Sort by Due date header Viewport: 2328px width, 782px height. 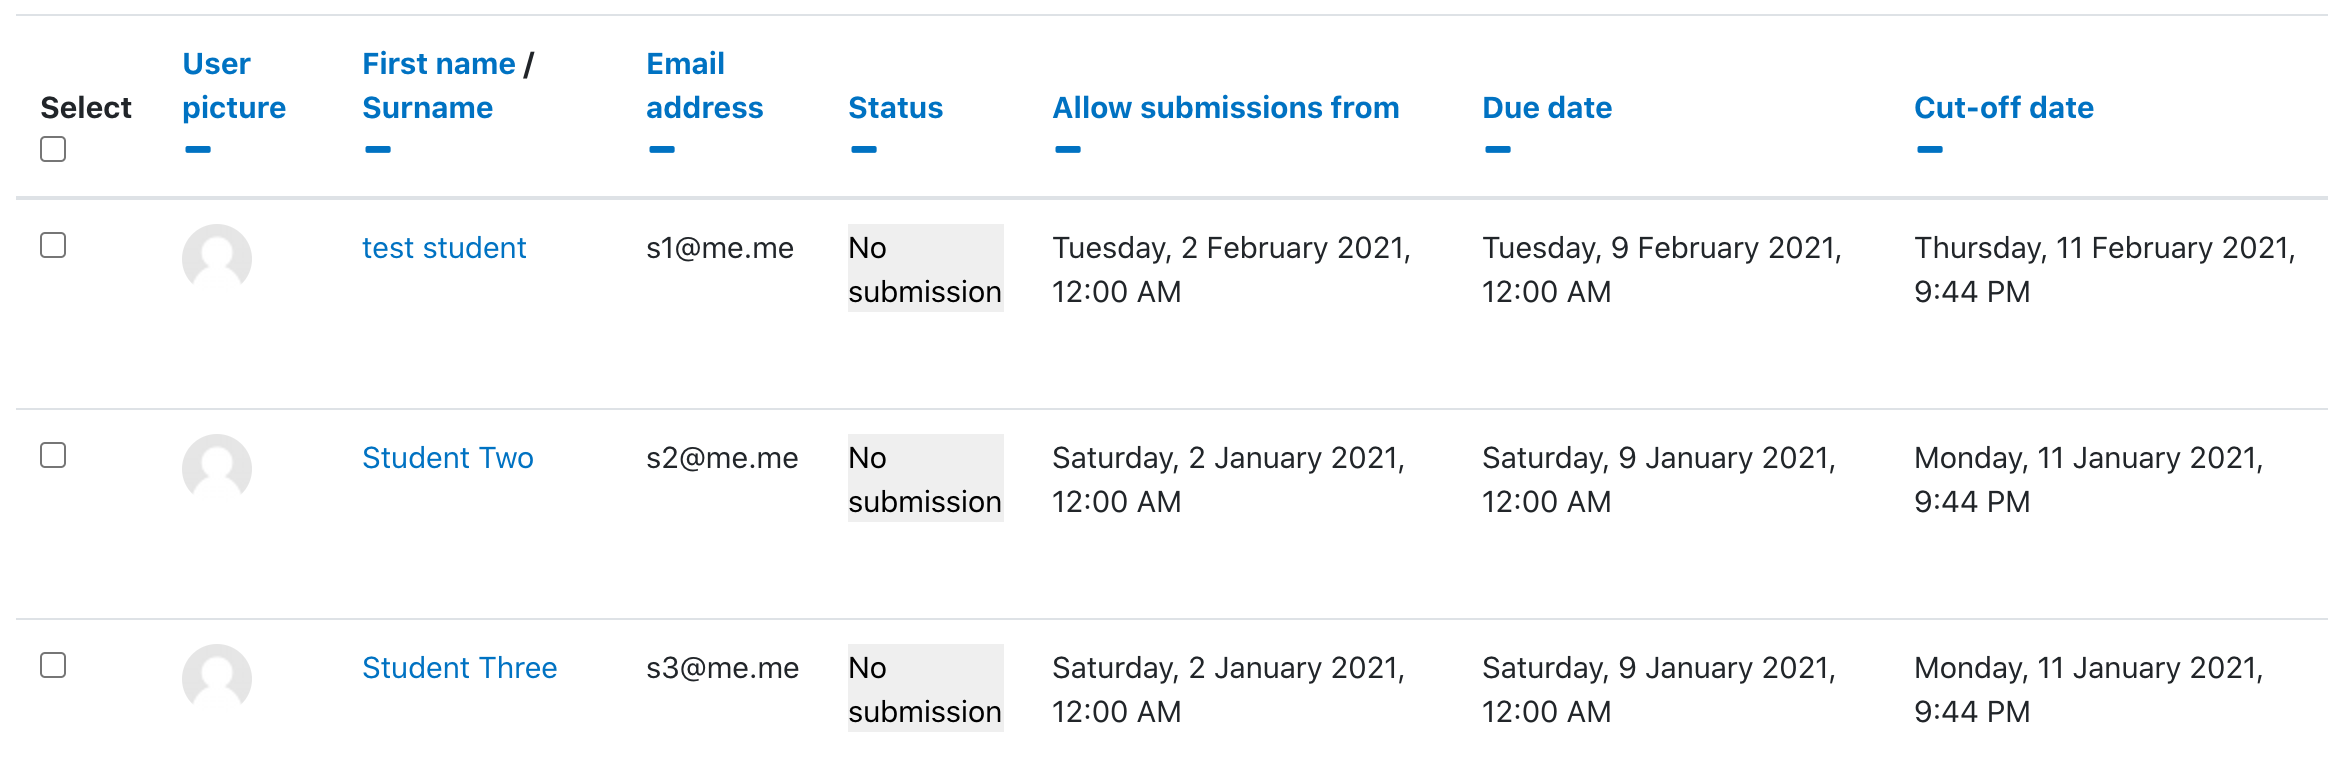coord(1547,108)
